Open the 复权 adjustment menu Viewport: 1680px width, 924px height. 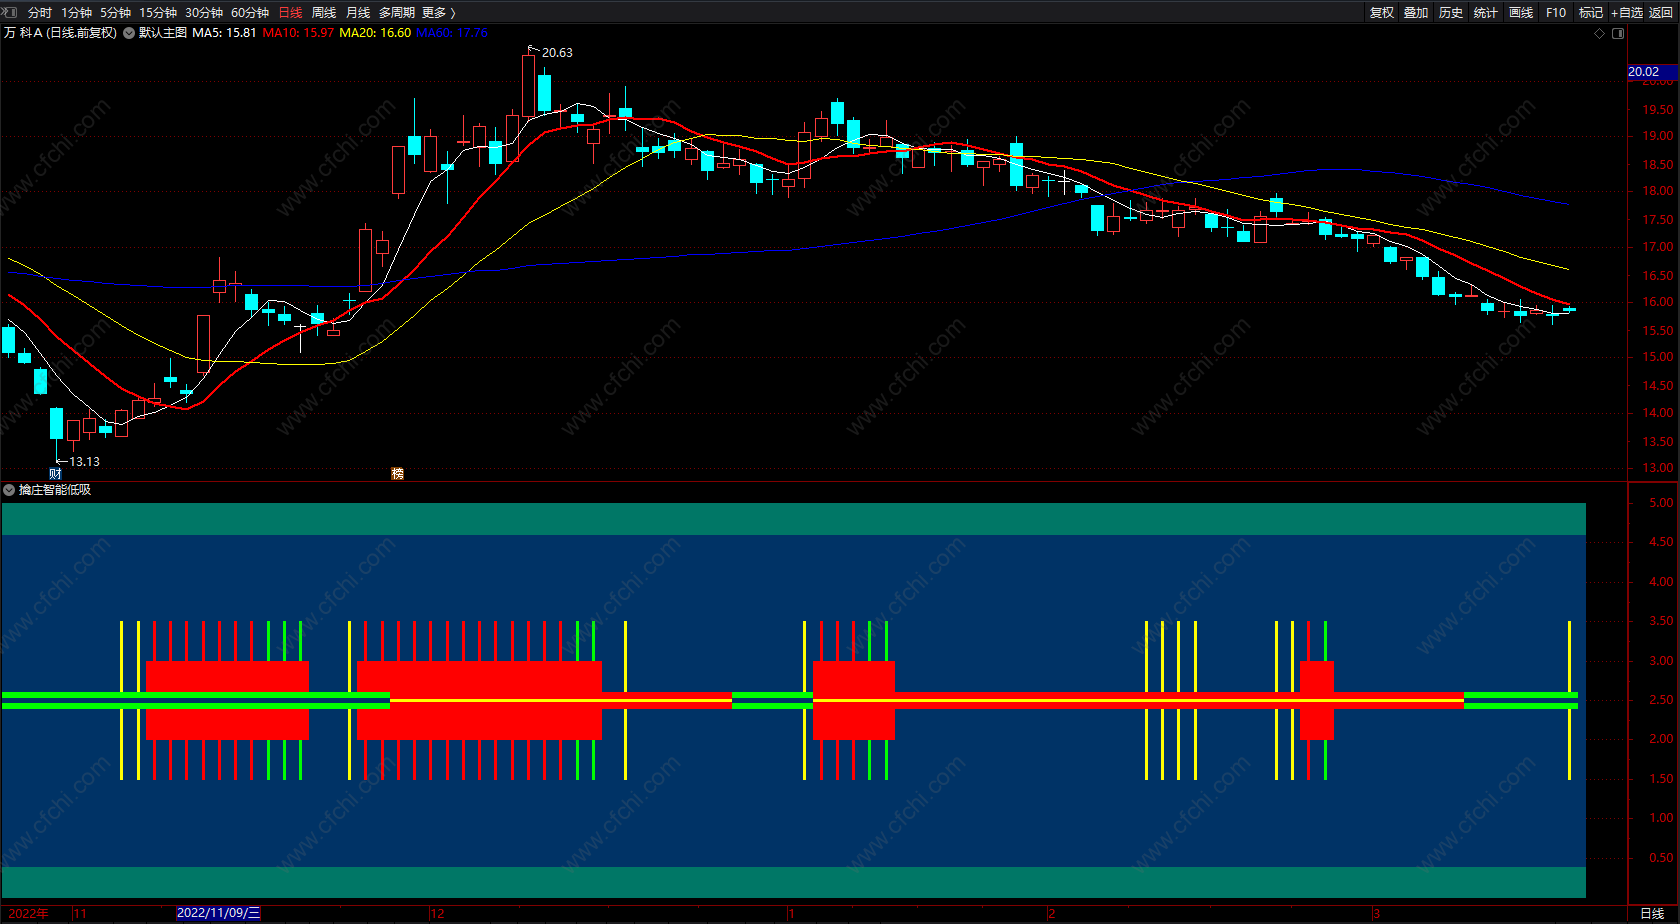pos(1382,12)
